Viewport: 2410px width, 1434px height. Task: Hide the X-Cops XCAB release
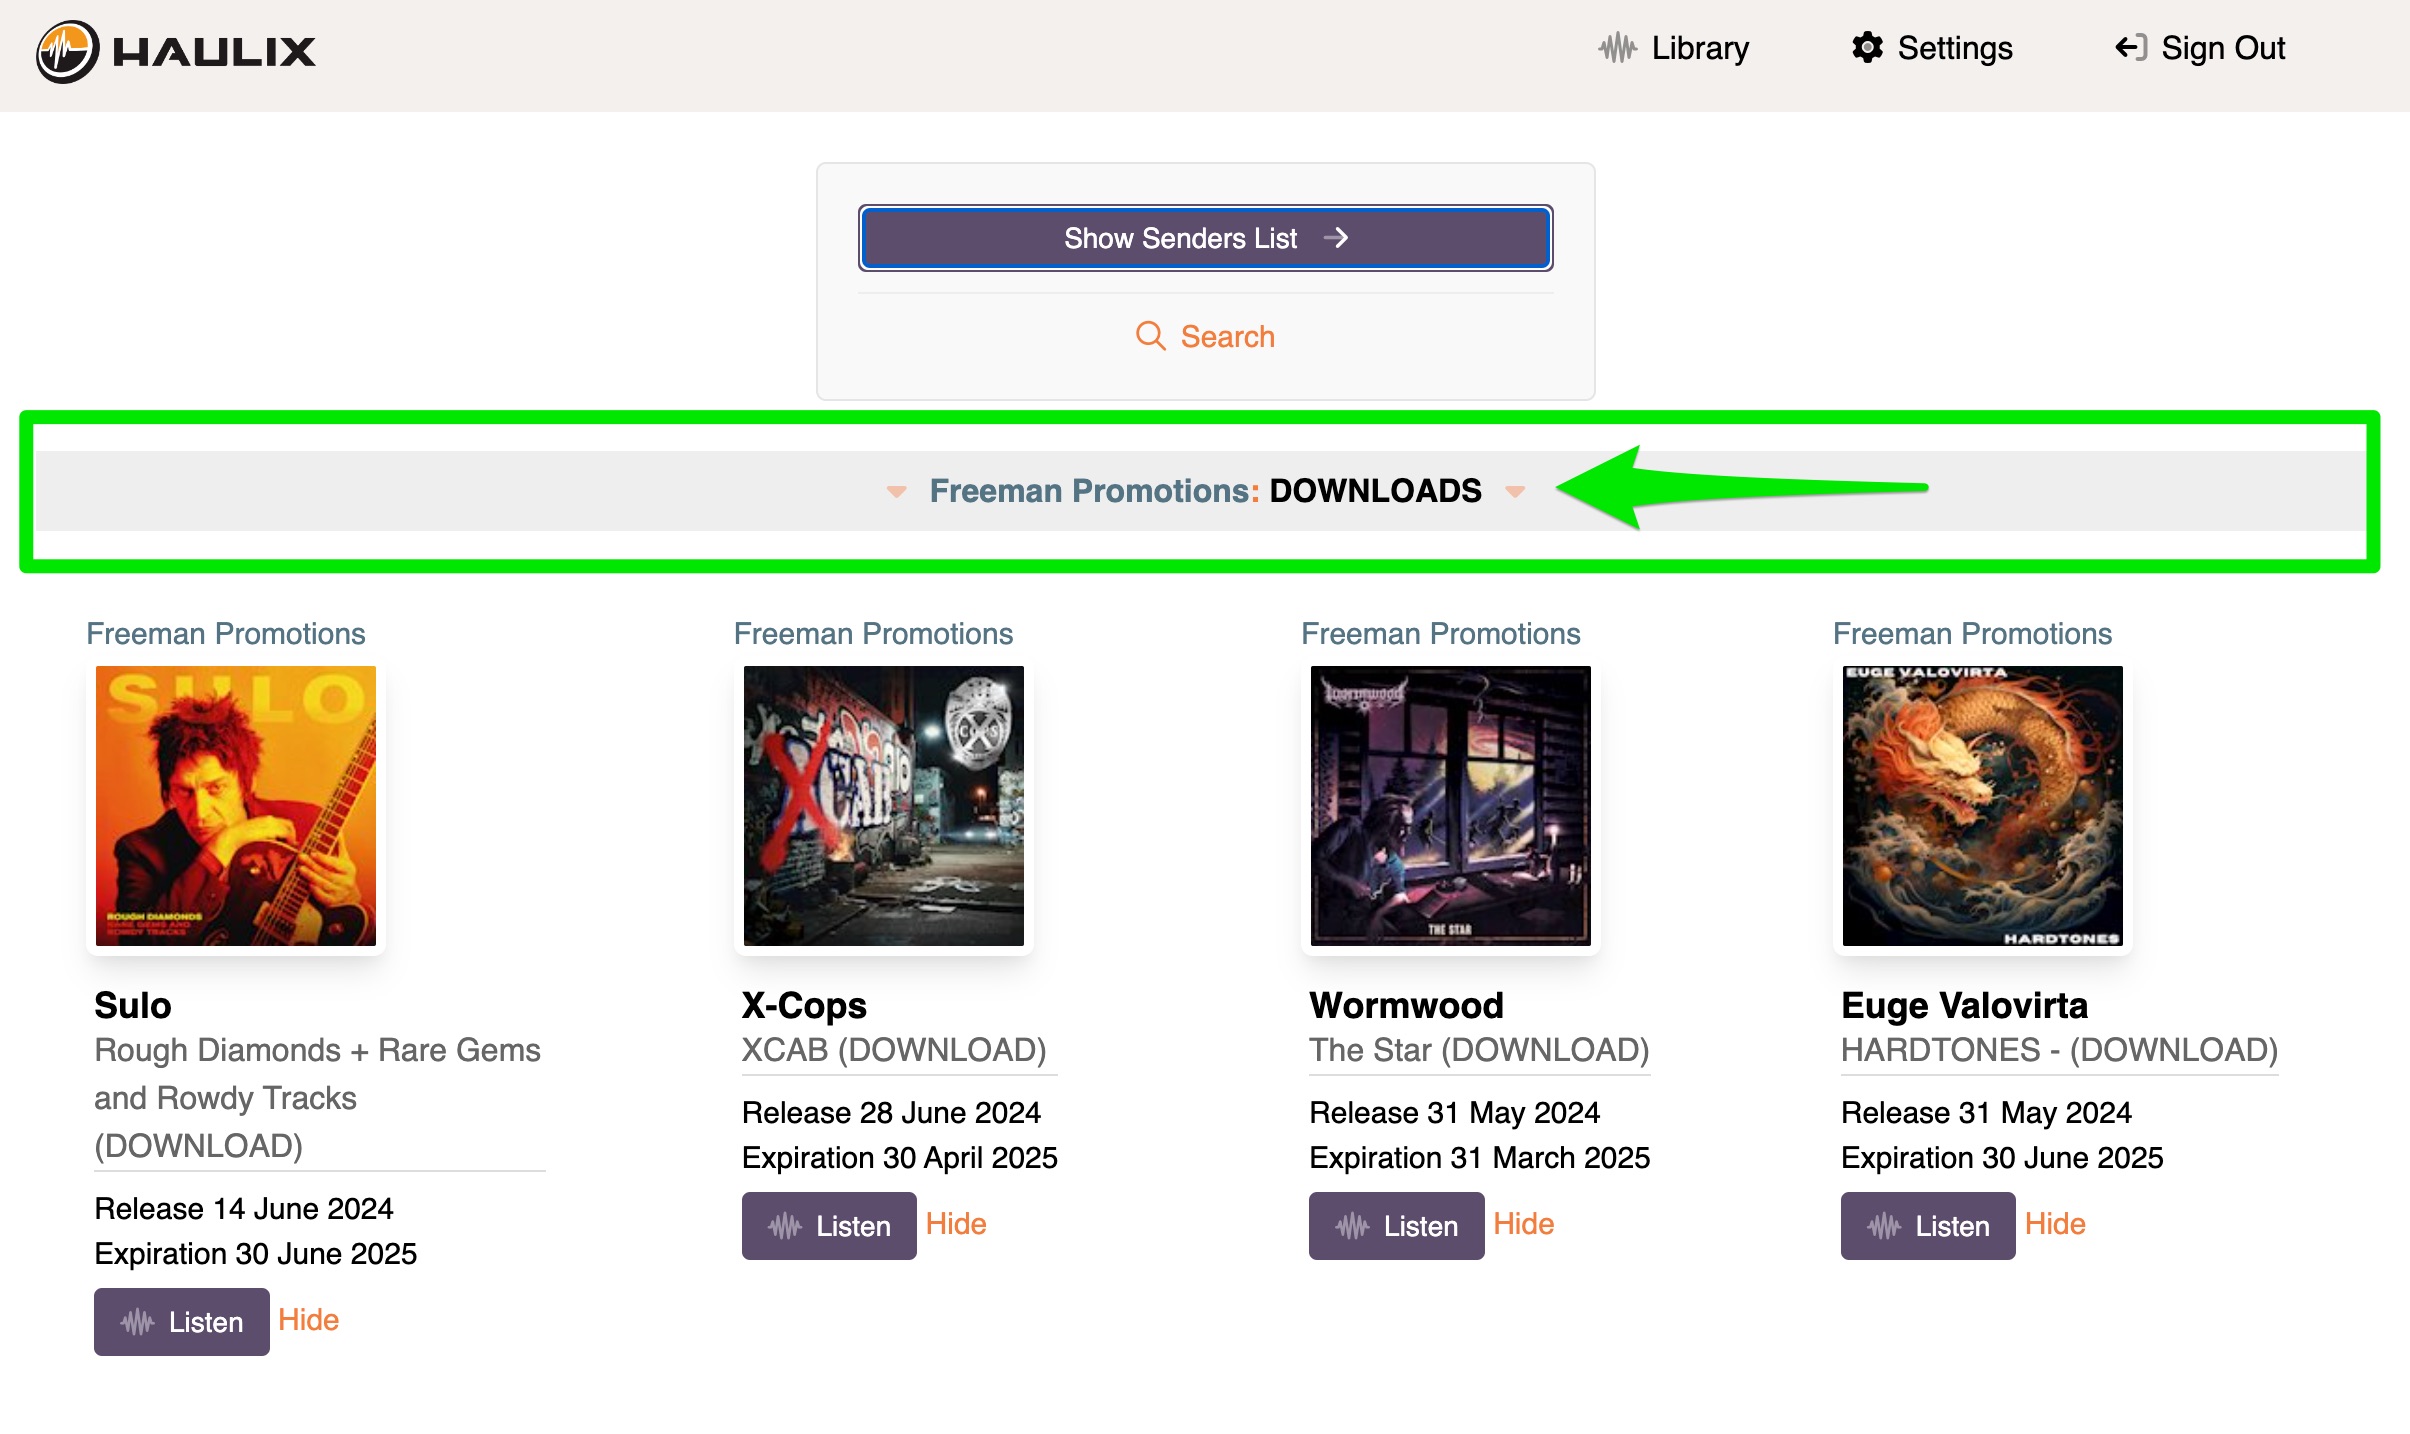[956, 1224]
